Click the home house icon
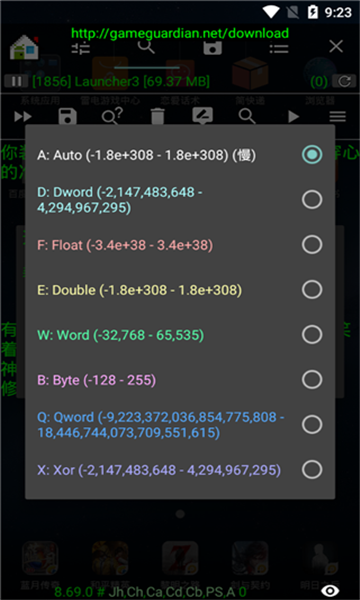The height and width of the screenshot is (600, 360). [24, 47]
